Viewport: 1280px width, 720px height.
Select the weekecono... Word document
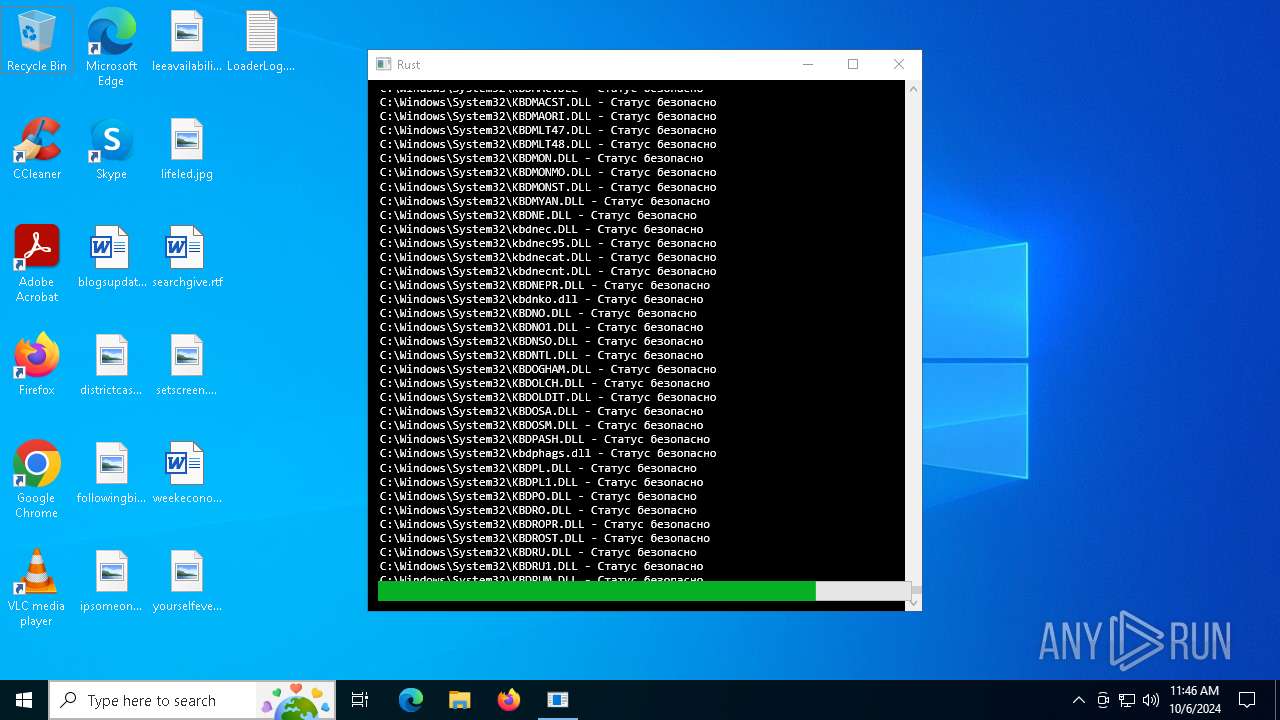186,473
